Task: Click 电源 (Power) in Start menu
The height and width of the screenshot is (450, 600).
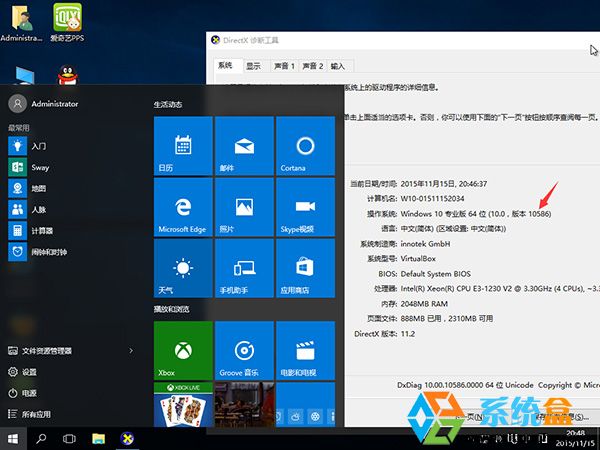Action: (x=30, y=393)
